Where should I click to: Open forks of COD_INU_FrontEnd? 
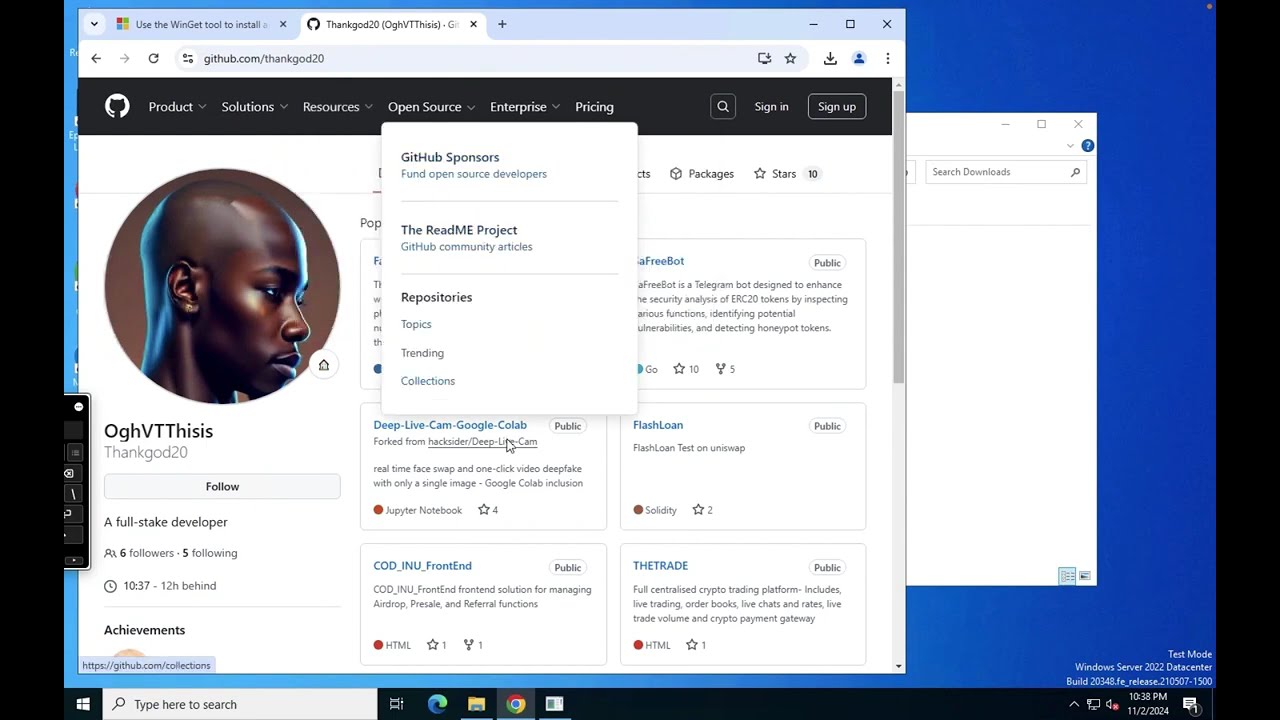473,645
